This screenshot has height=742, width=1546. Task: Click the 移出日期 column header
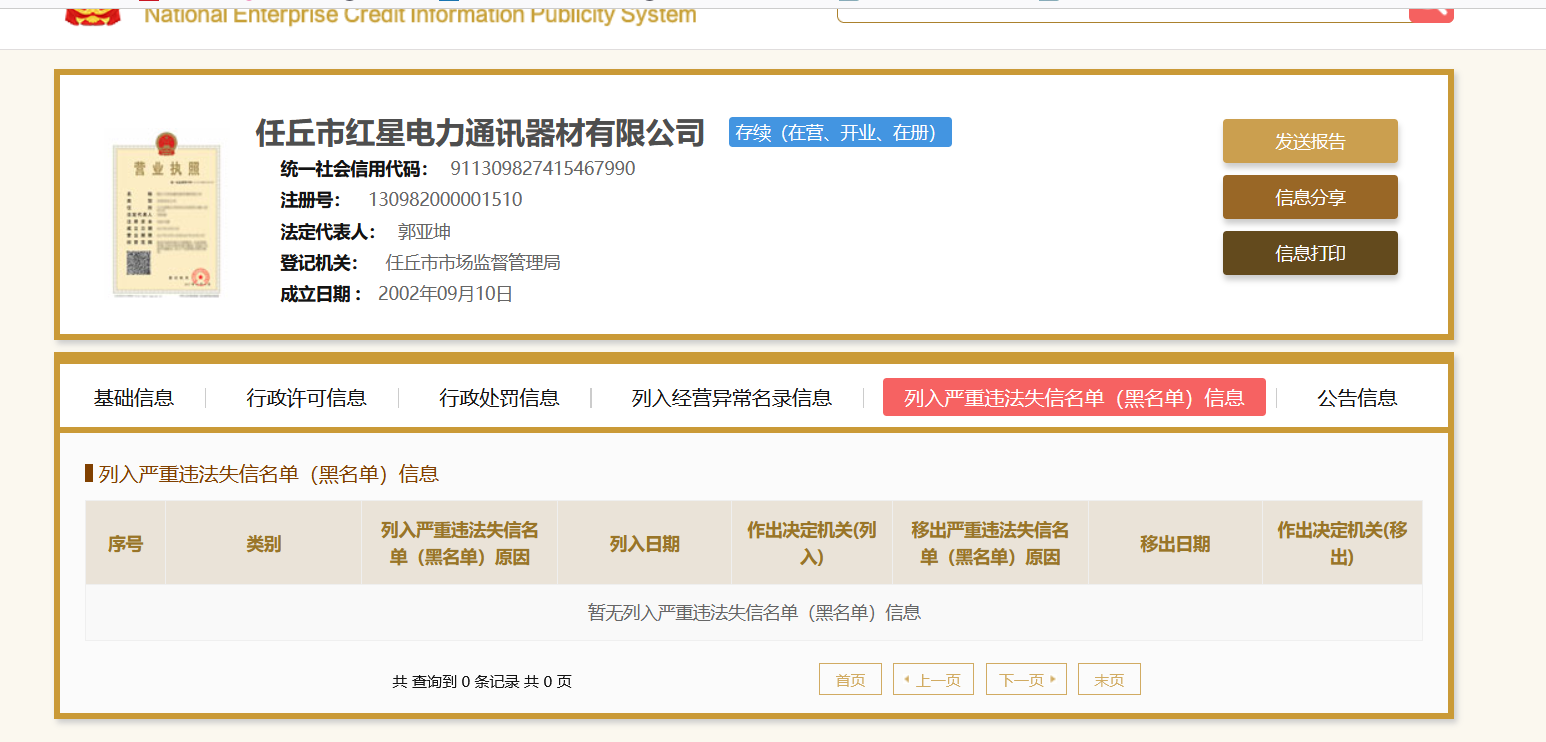tap(1175, 543)
